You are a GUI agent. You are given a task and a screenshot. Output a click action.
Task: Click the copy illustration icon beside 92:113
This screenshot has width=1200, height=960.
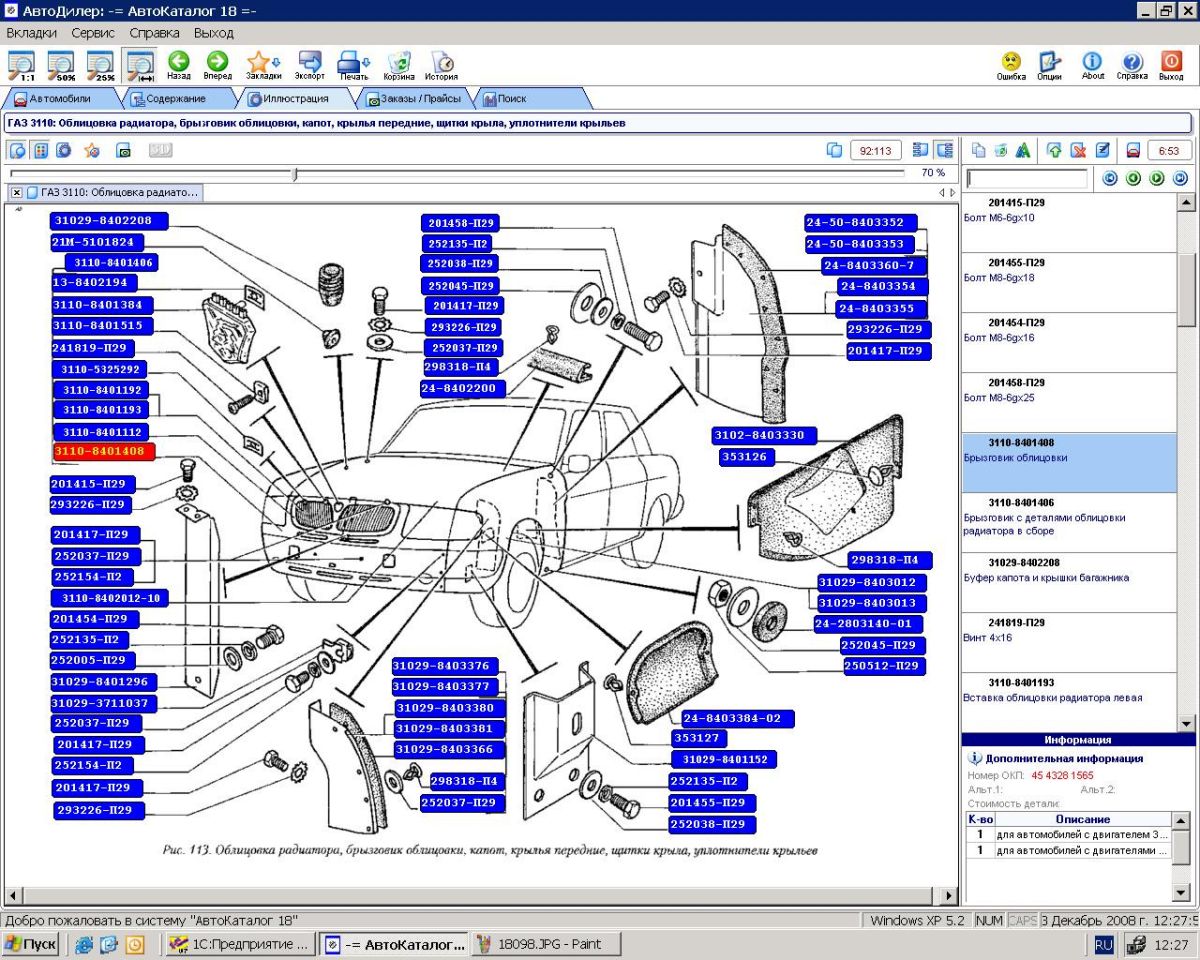835,150
